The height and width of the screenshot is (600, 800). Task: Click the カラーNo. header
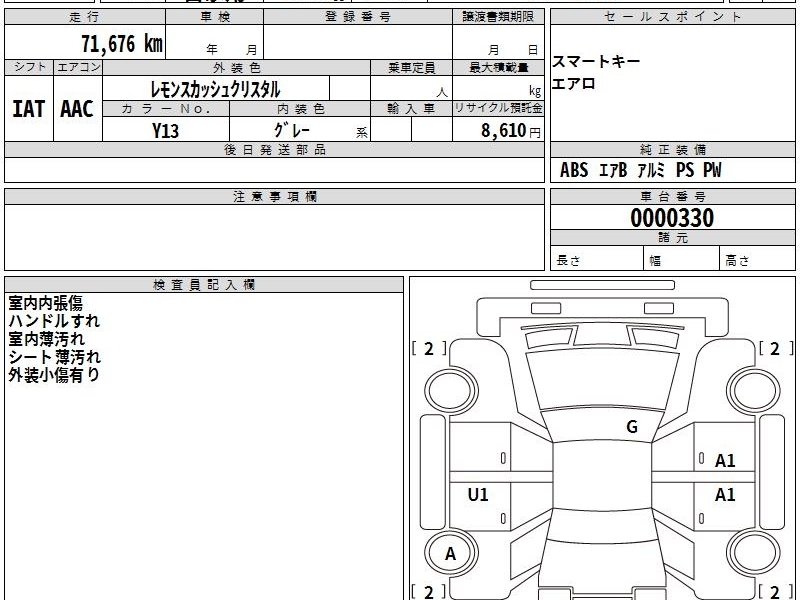click(166, 109)
